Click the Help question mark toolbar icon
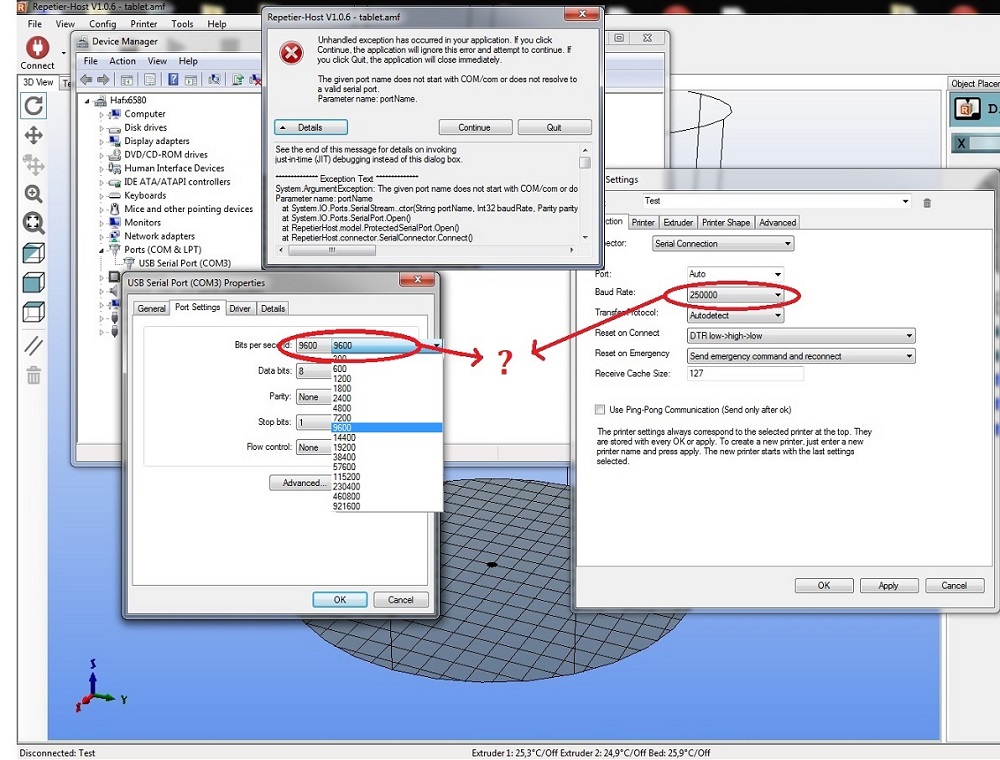This screenshot has height=760, width=1000. 173,80
